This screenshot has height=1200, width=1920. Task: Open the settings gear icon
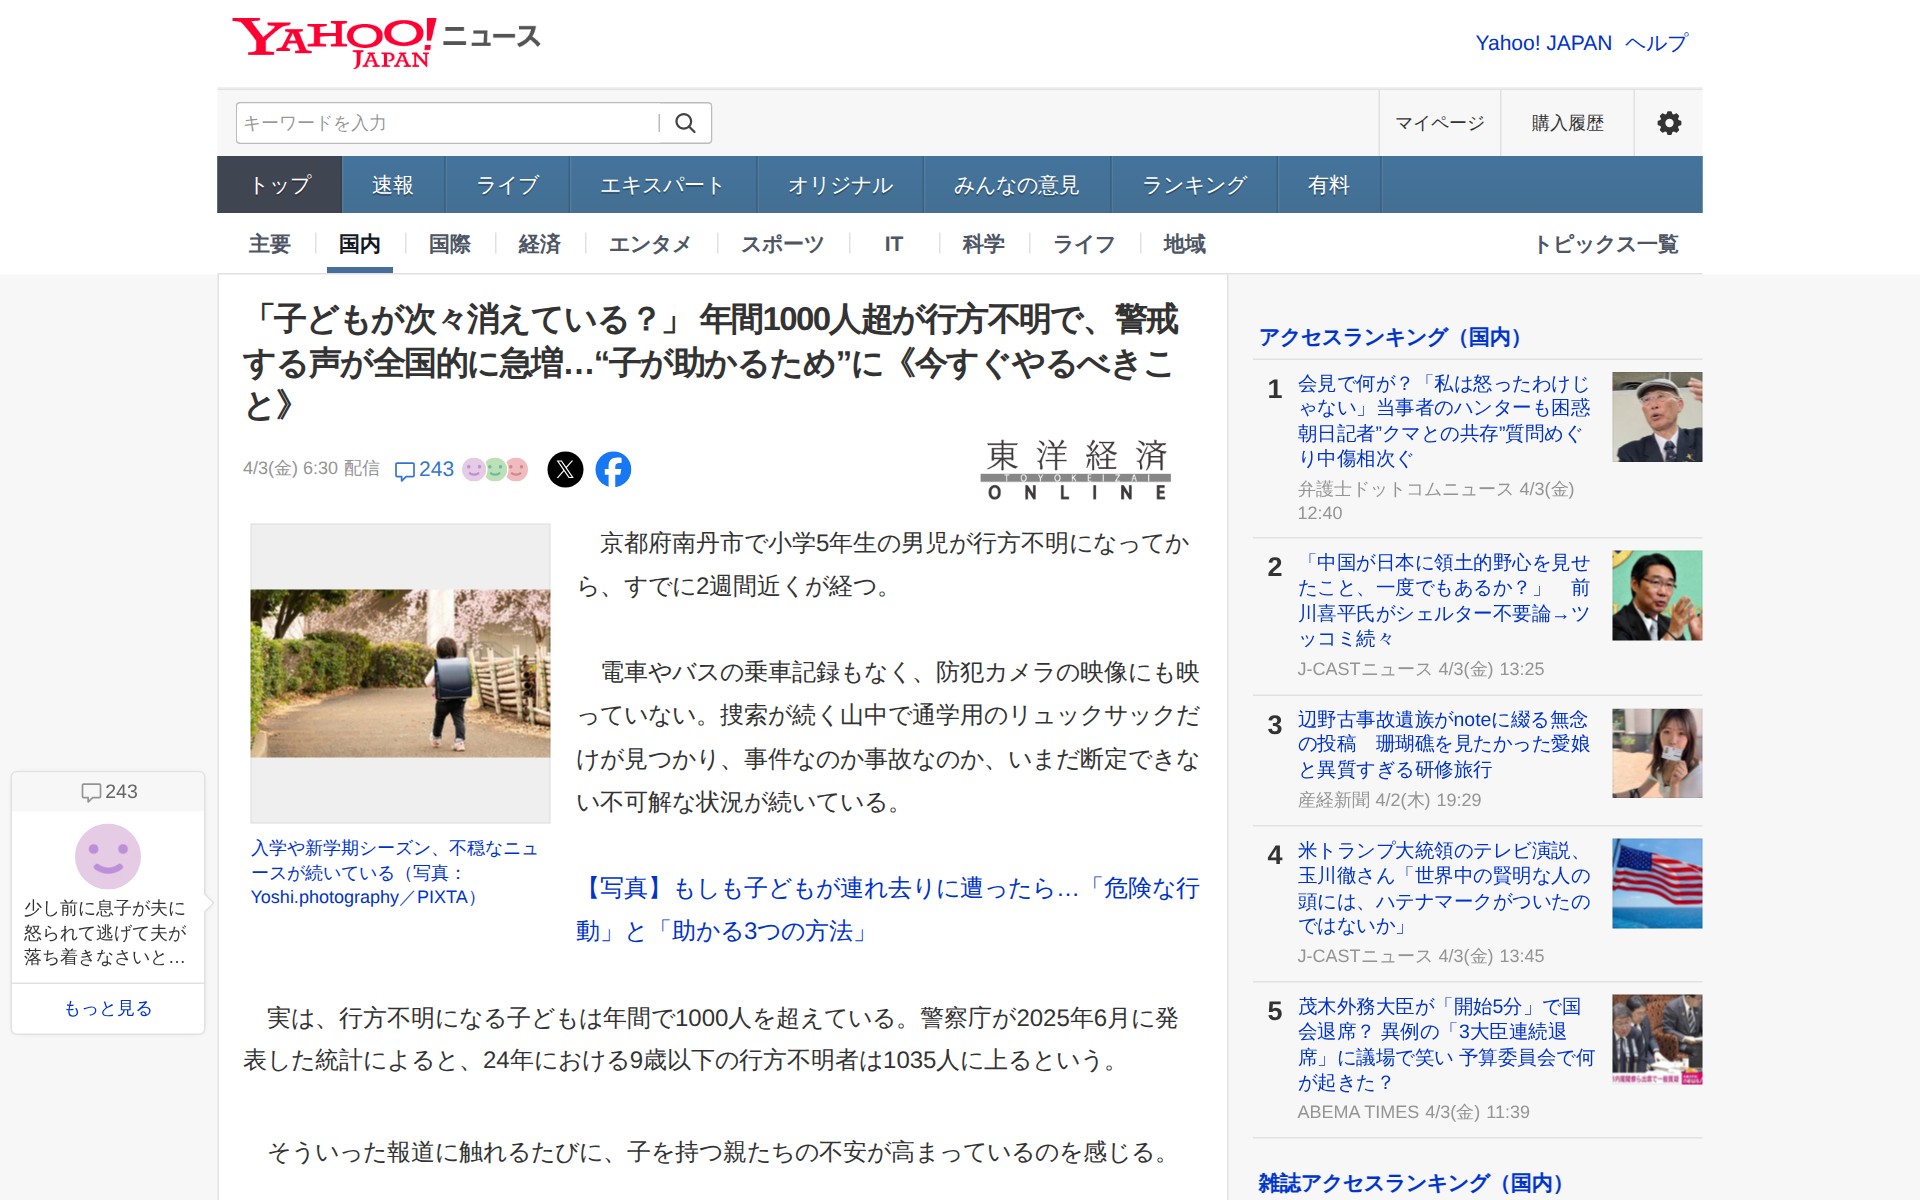click(1668, 123)
